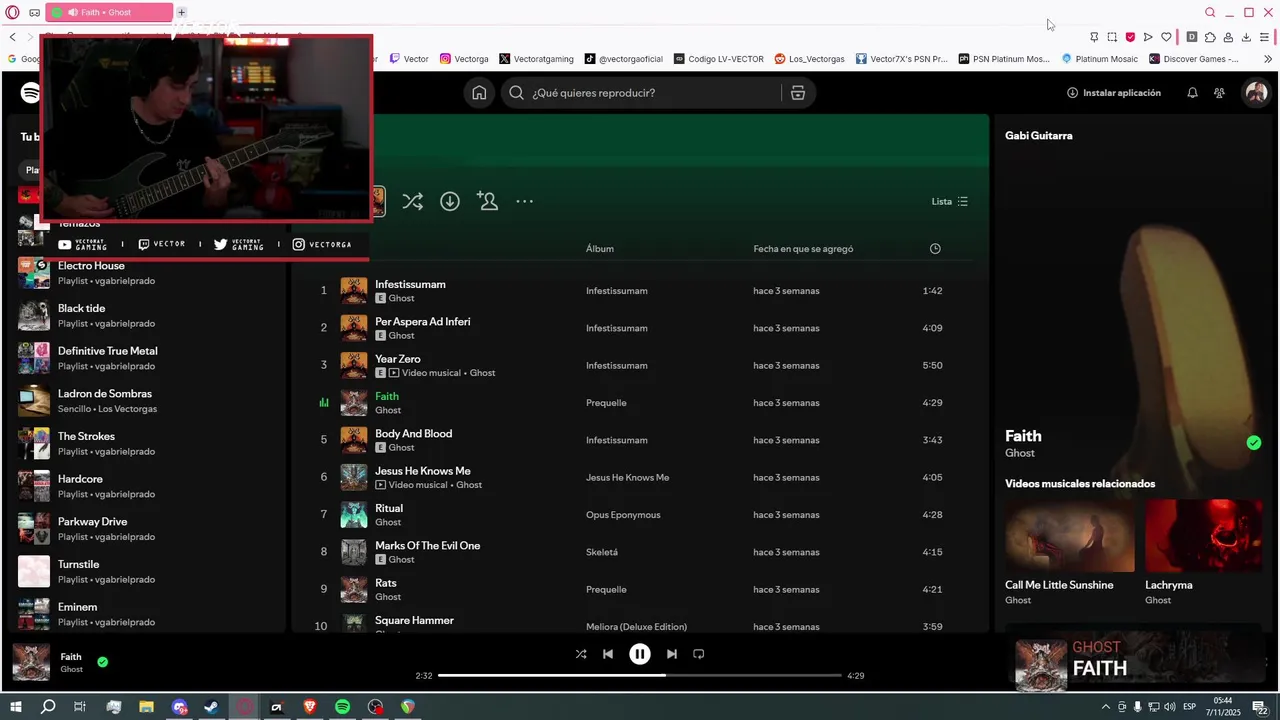Image resolution: width=1280 pixels, height=720 pixels.
Task: Seek along the song progress bar
Action: (640, 675)
